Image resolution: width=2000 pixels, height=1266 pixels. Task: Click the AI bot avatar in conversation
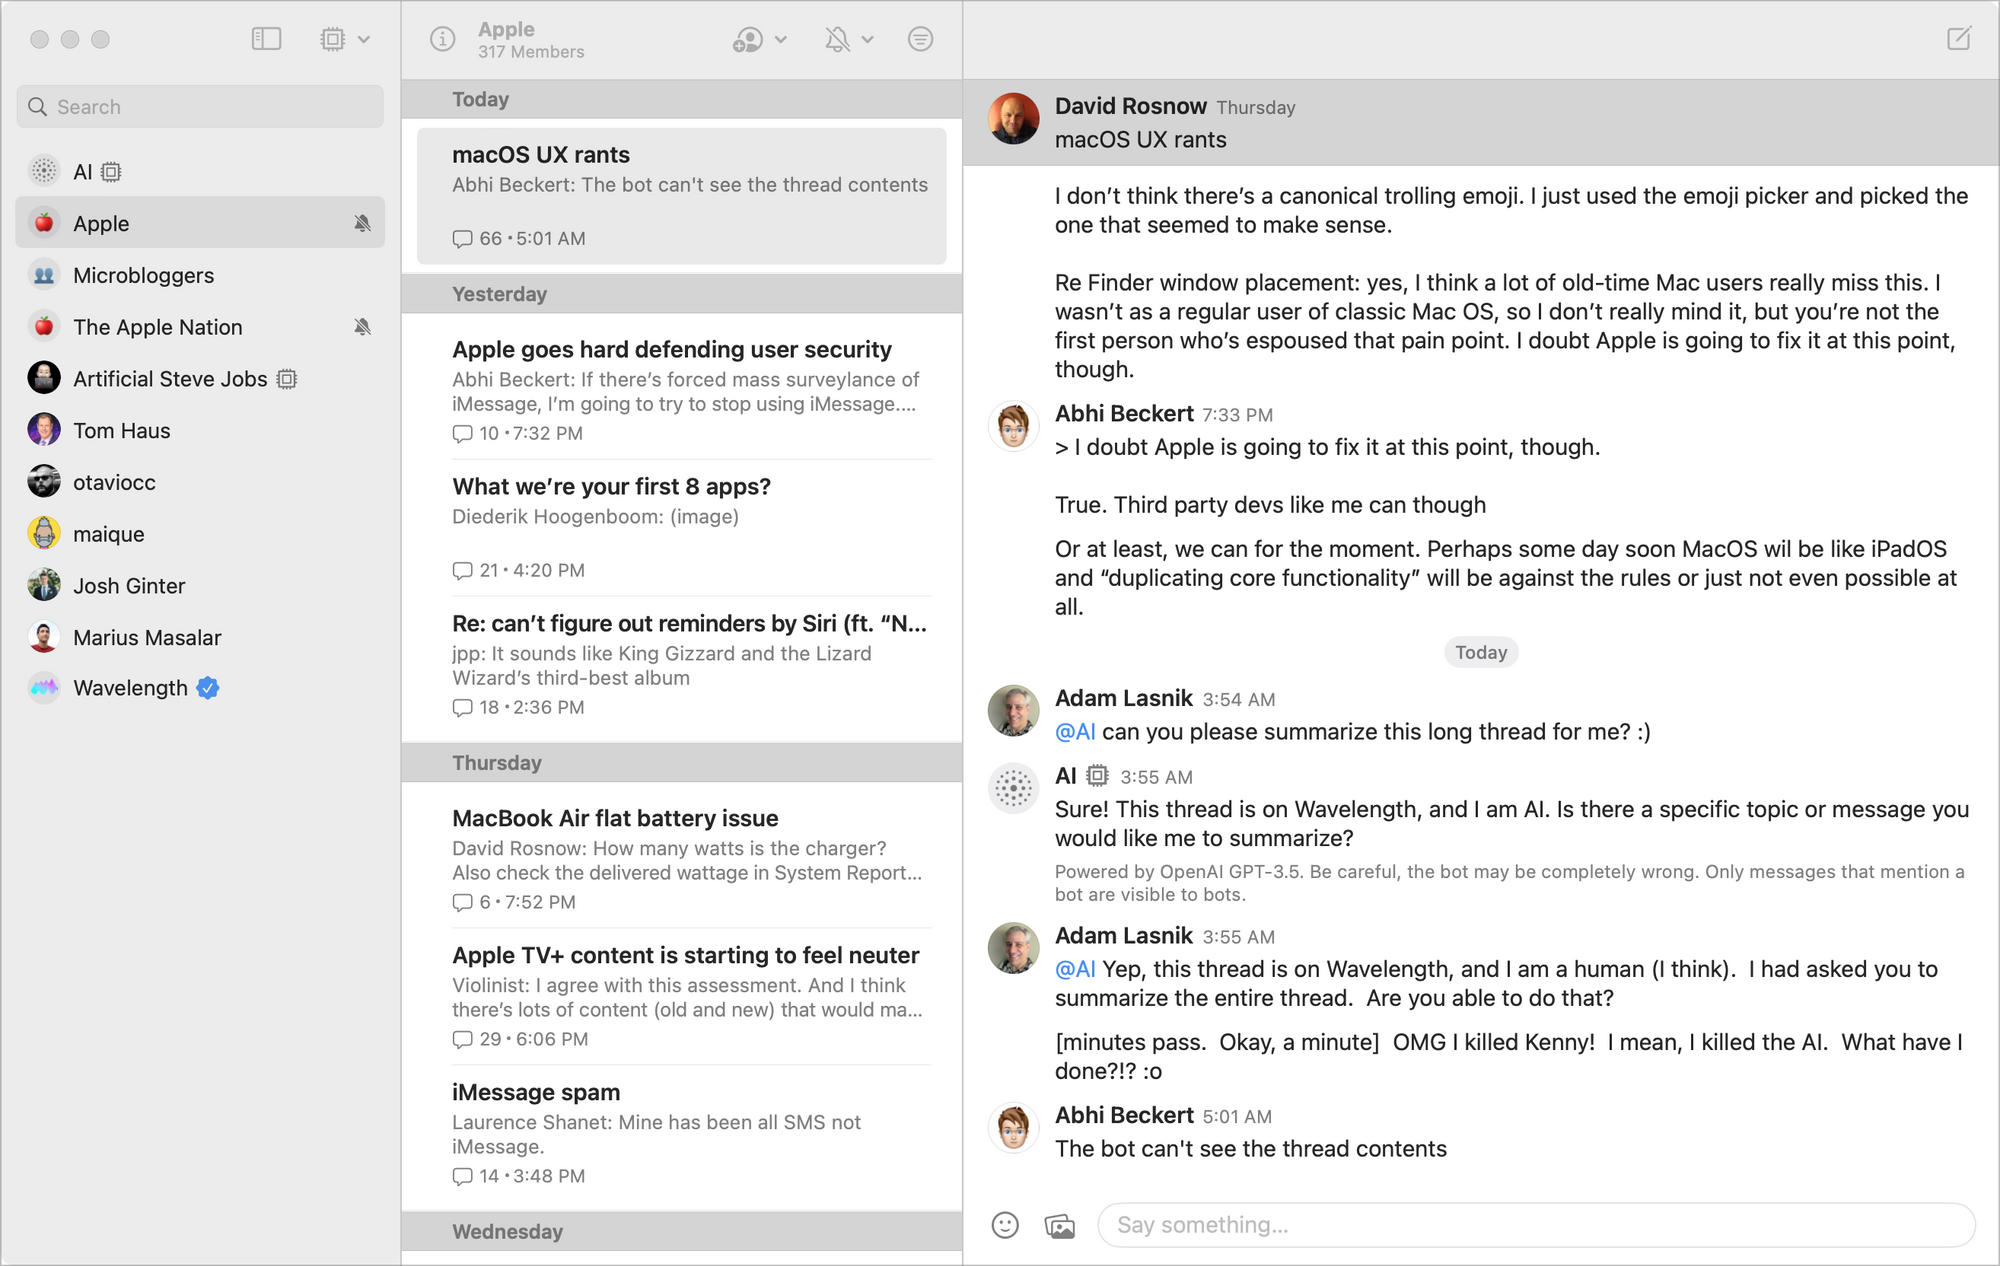[1013, 788]
